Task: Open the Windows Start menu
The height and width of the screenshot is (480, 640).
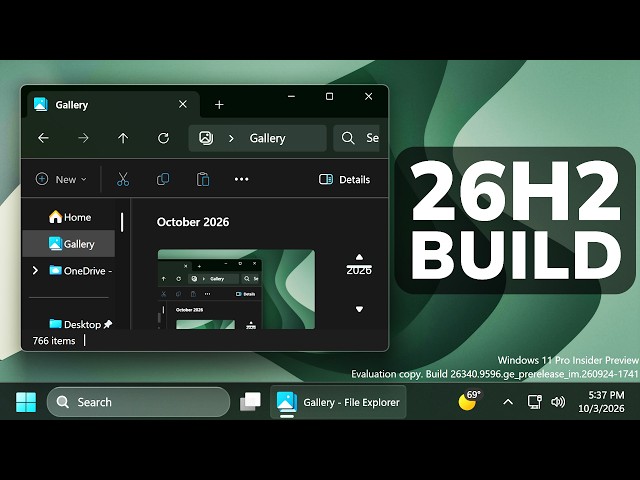Action: (26, 402)
